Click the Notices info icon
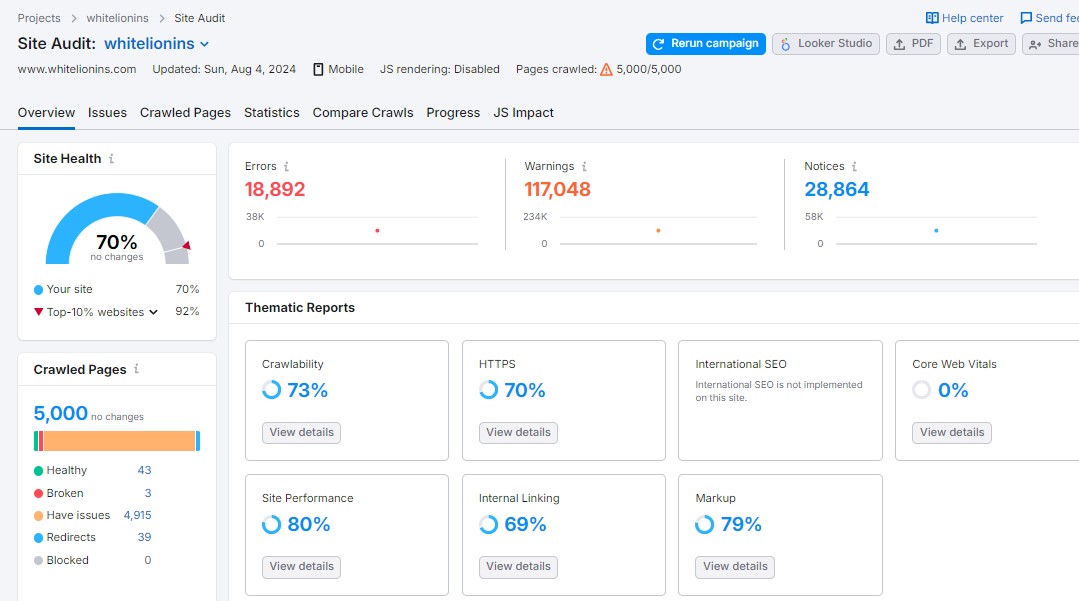This screenshot has width=1079, height=601. 854,167
